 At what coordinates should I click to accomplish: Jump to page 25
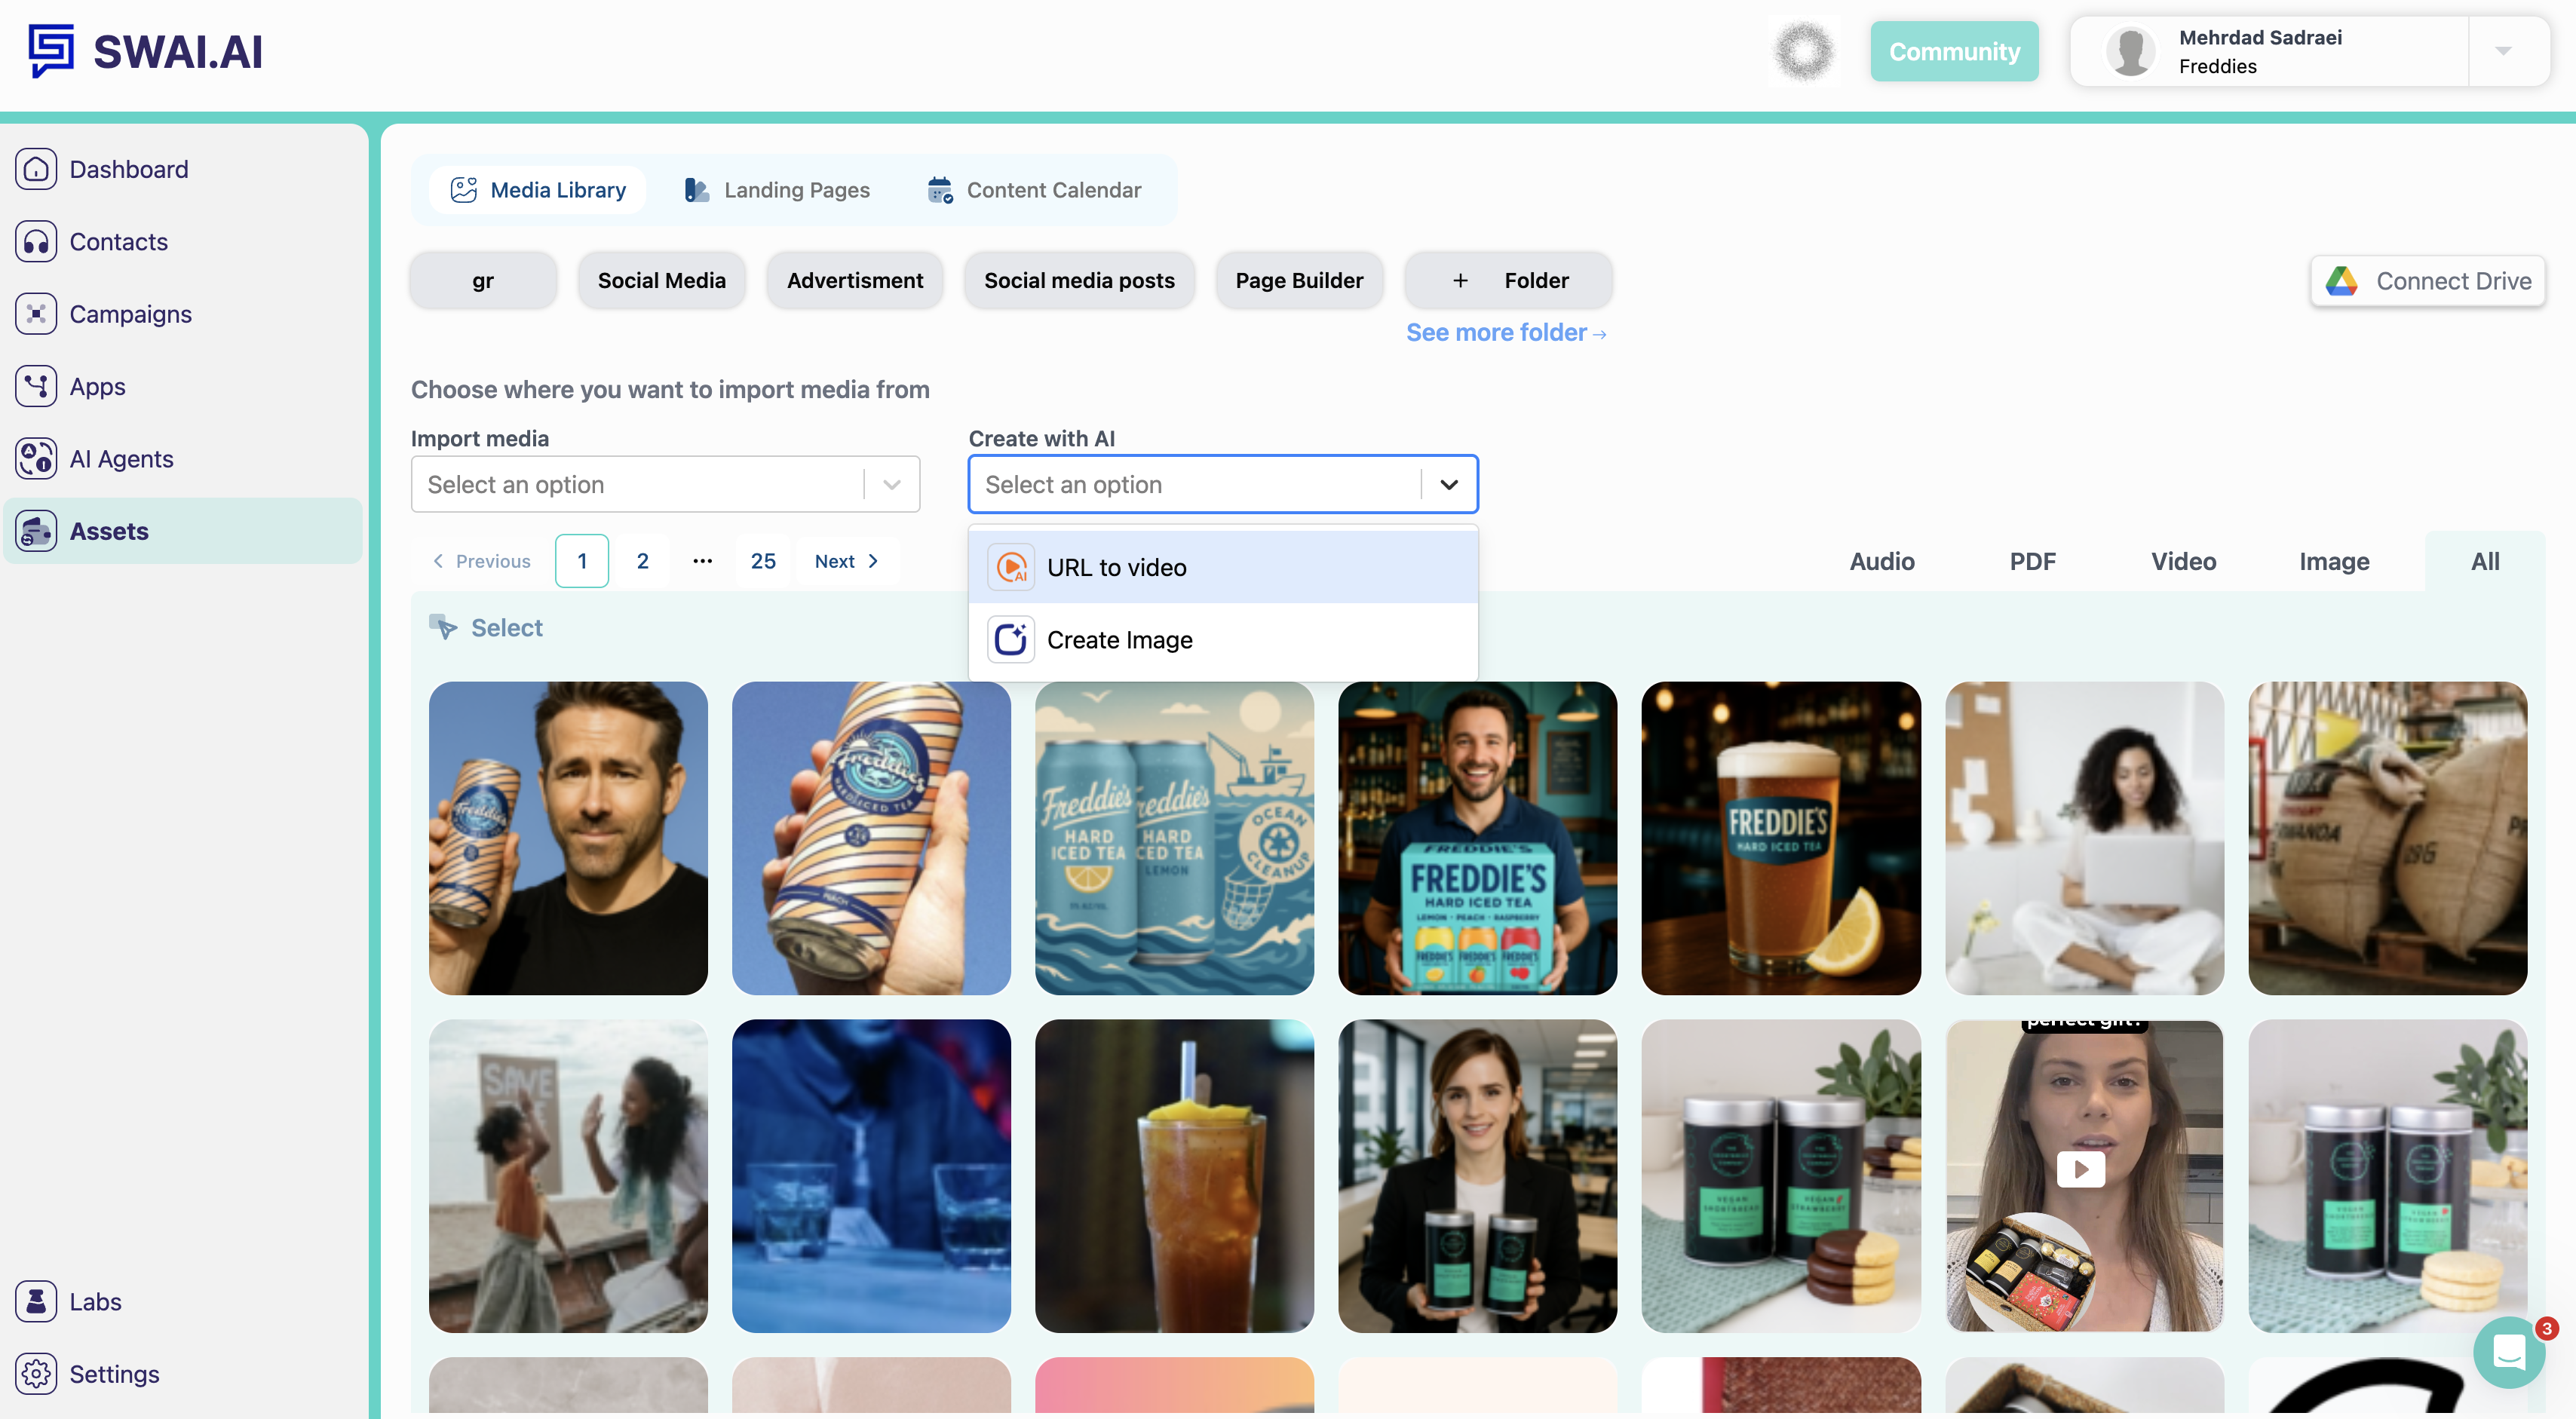click(x=763, y=561)
